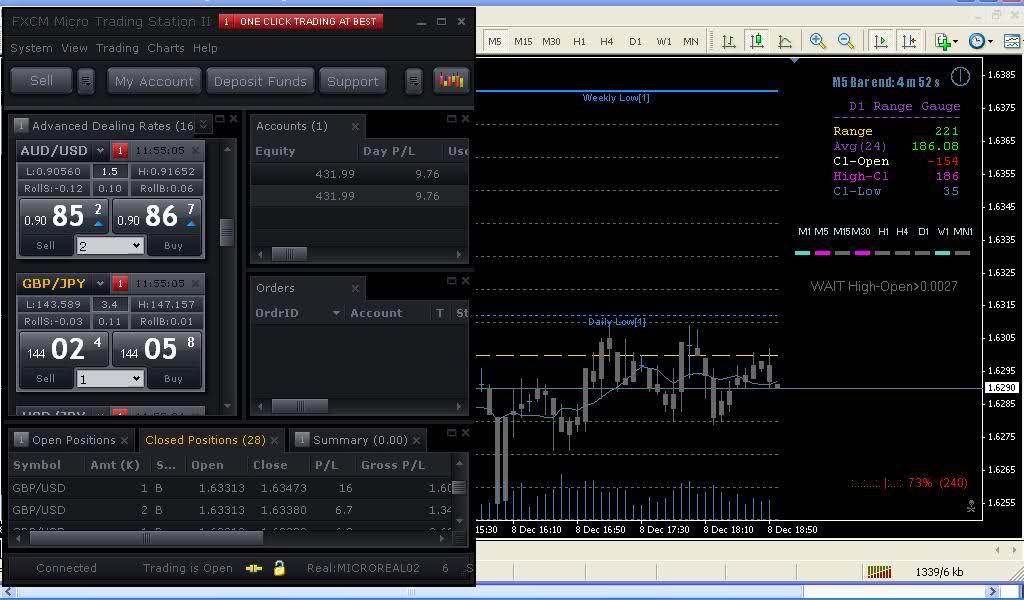Click Deposit Funds button

[x=260, y=81]
